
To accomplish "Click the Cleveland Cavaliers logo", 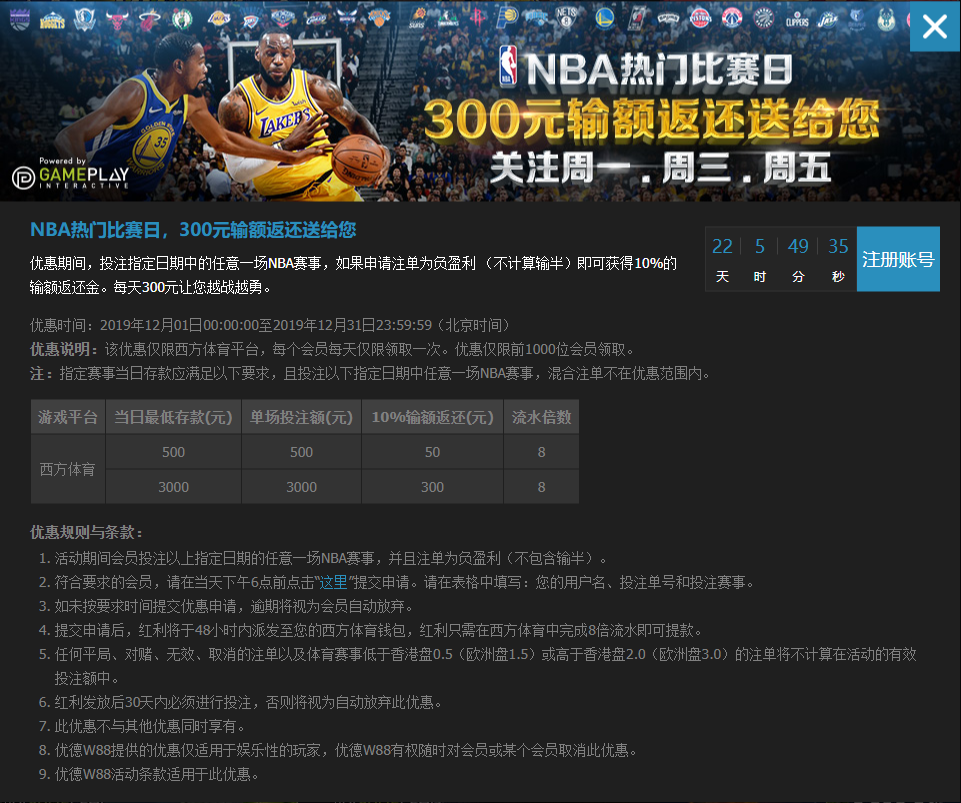I will point(315,18).
